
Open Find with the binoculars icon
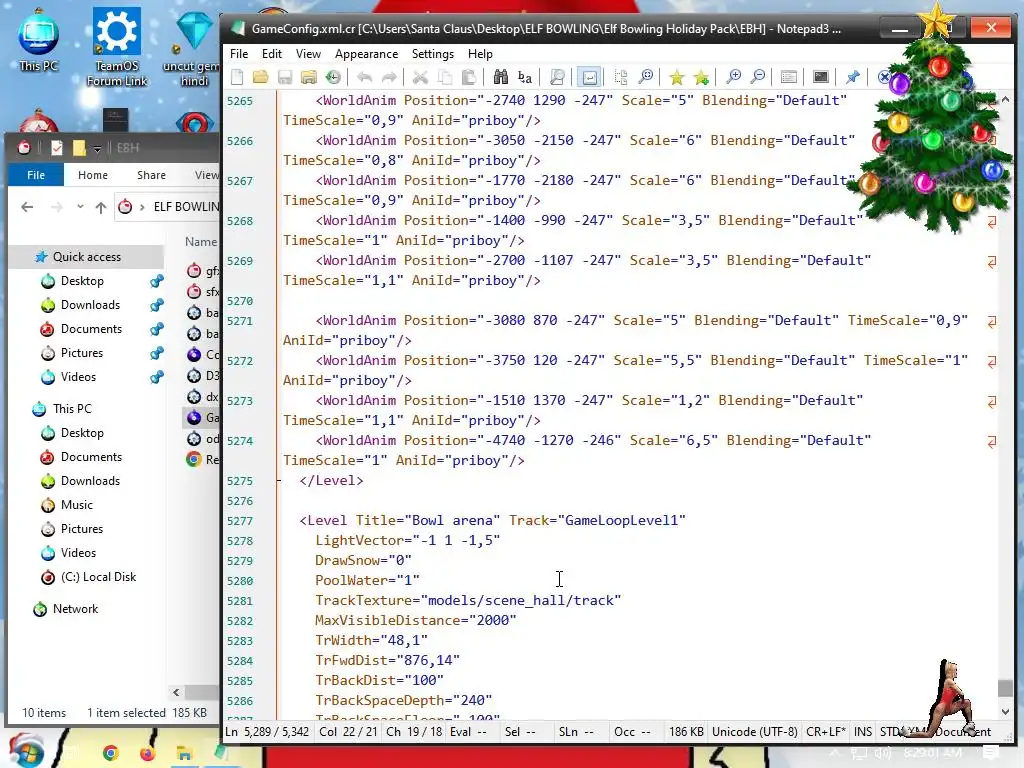(500, 78)
